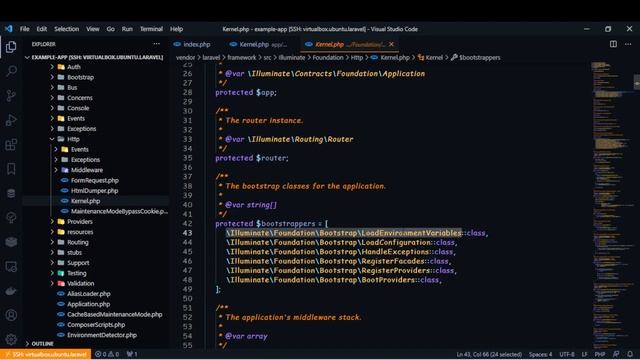Open the Search view in activity bar
This screenshot has width=640, height=360.
[11, 71]
